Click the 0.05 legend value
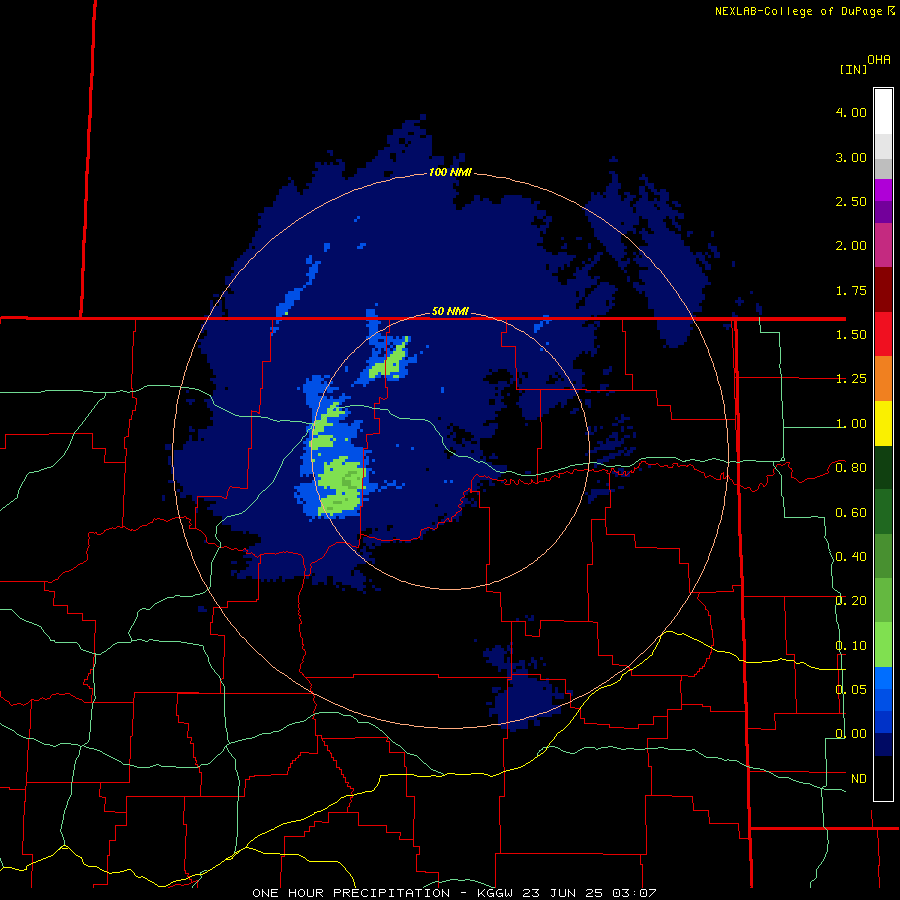Screen dimensions: 900x900 pyautogui.click(x=851, y=689)
